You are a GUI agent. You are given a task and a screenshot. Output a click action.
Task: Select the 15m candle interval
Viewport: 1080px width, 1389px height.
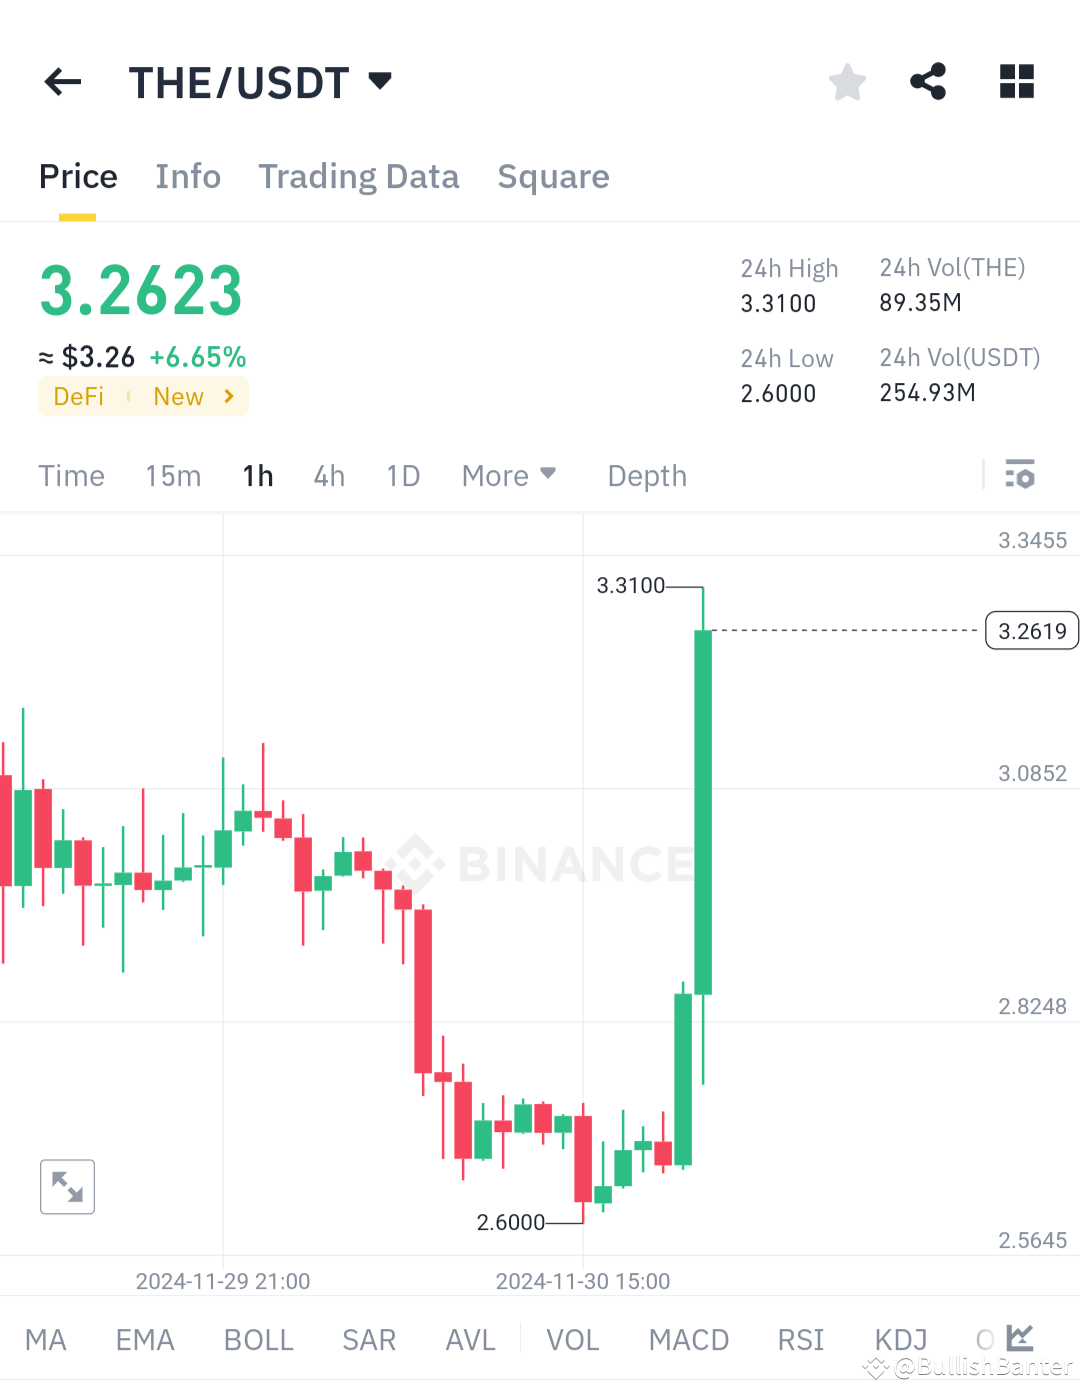pyautogui.click(x=172, y=475)
